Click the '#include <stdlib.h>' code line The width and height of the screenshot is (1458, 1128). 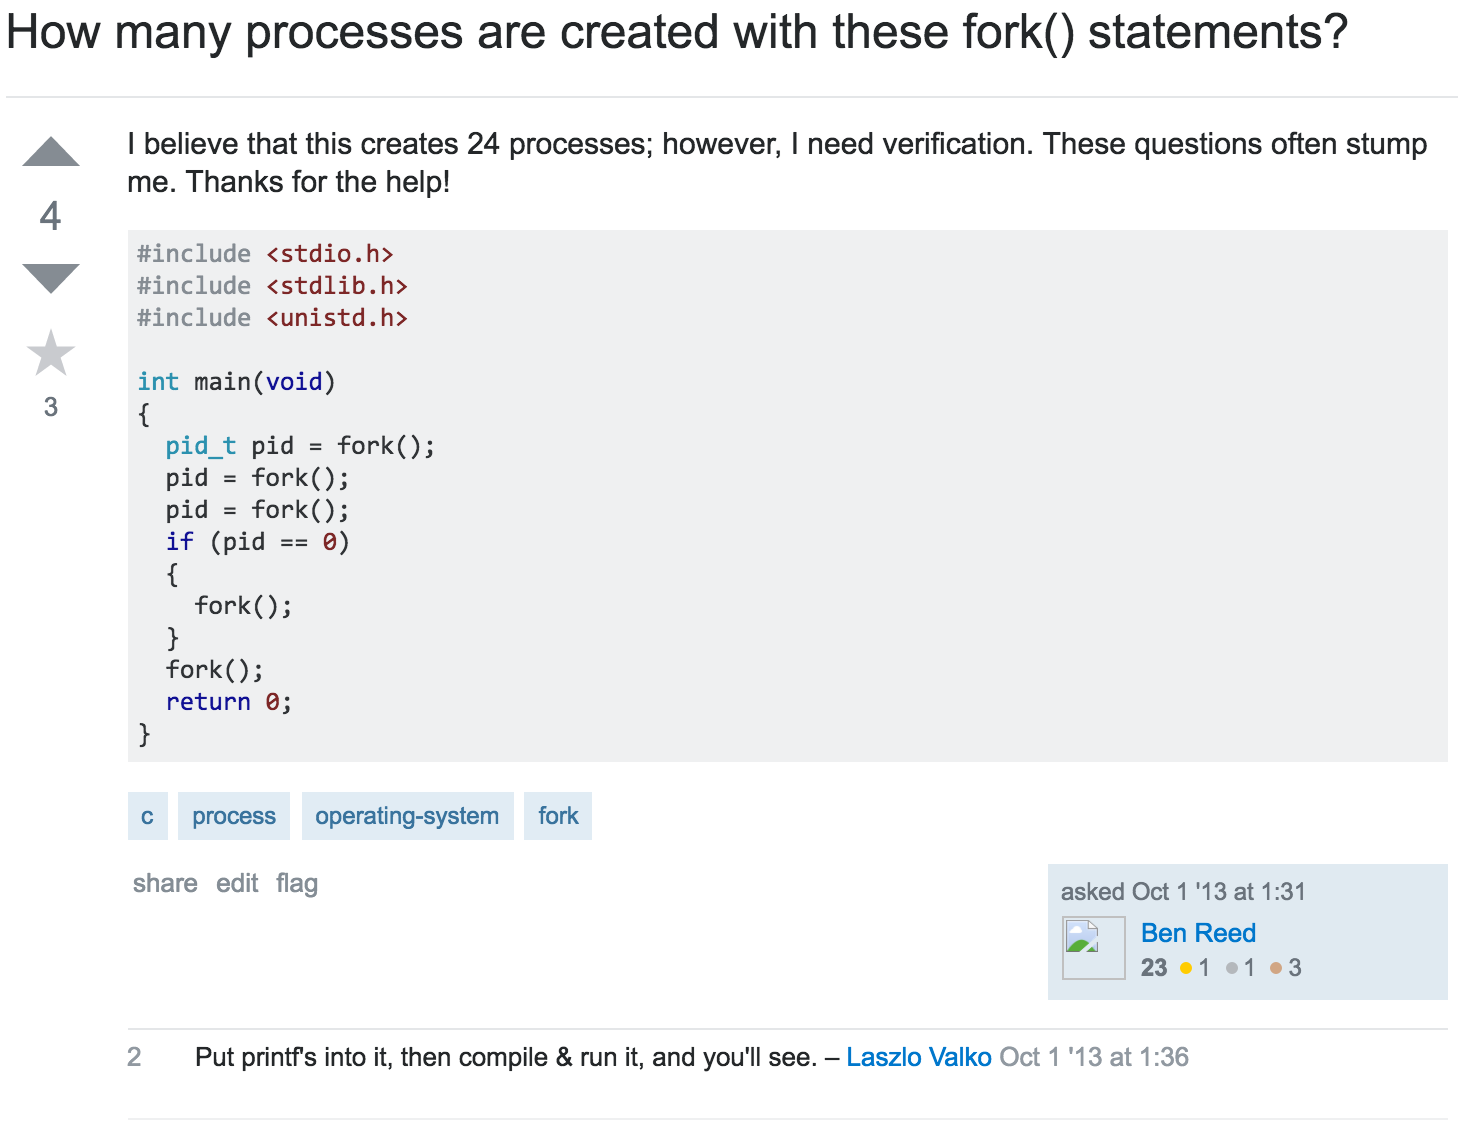(x=272, y=286)
